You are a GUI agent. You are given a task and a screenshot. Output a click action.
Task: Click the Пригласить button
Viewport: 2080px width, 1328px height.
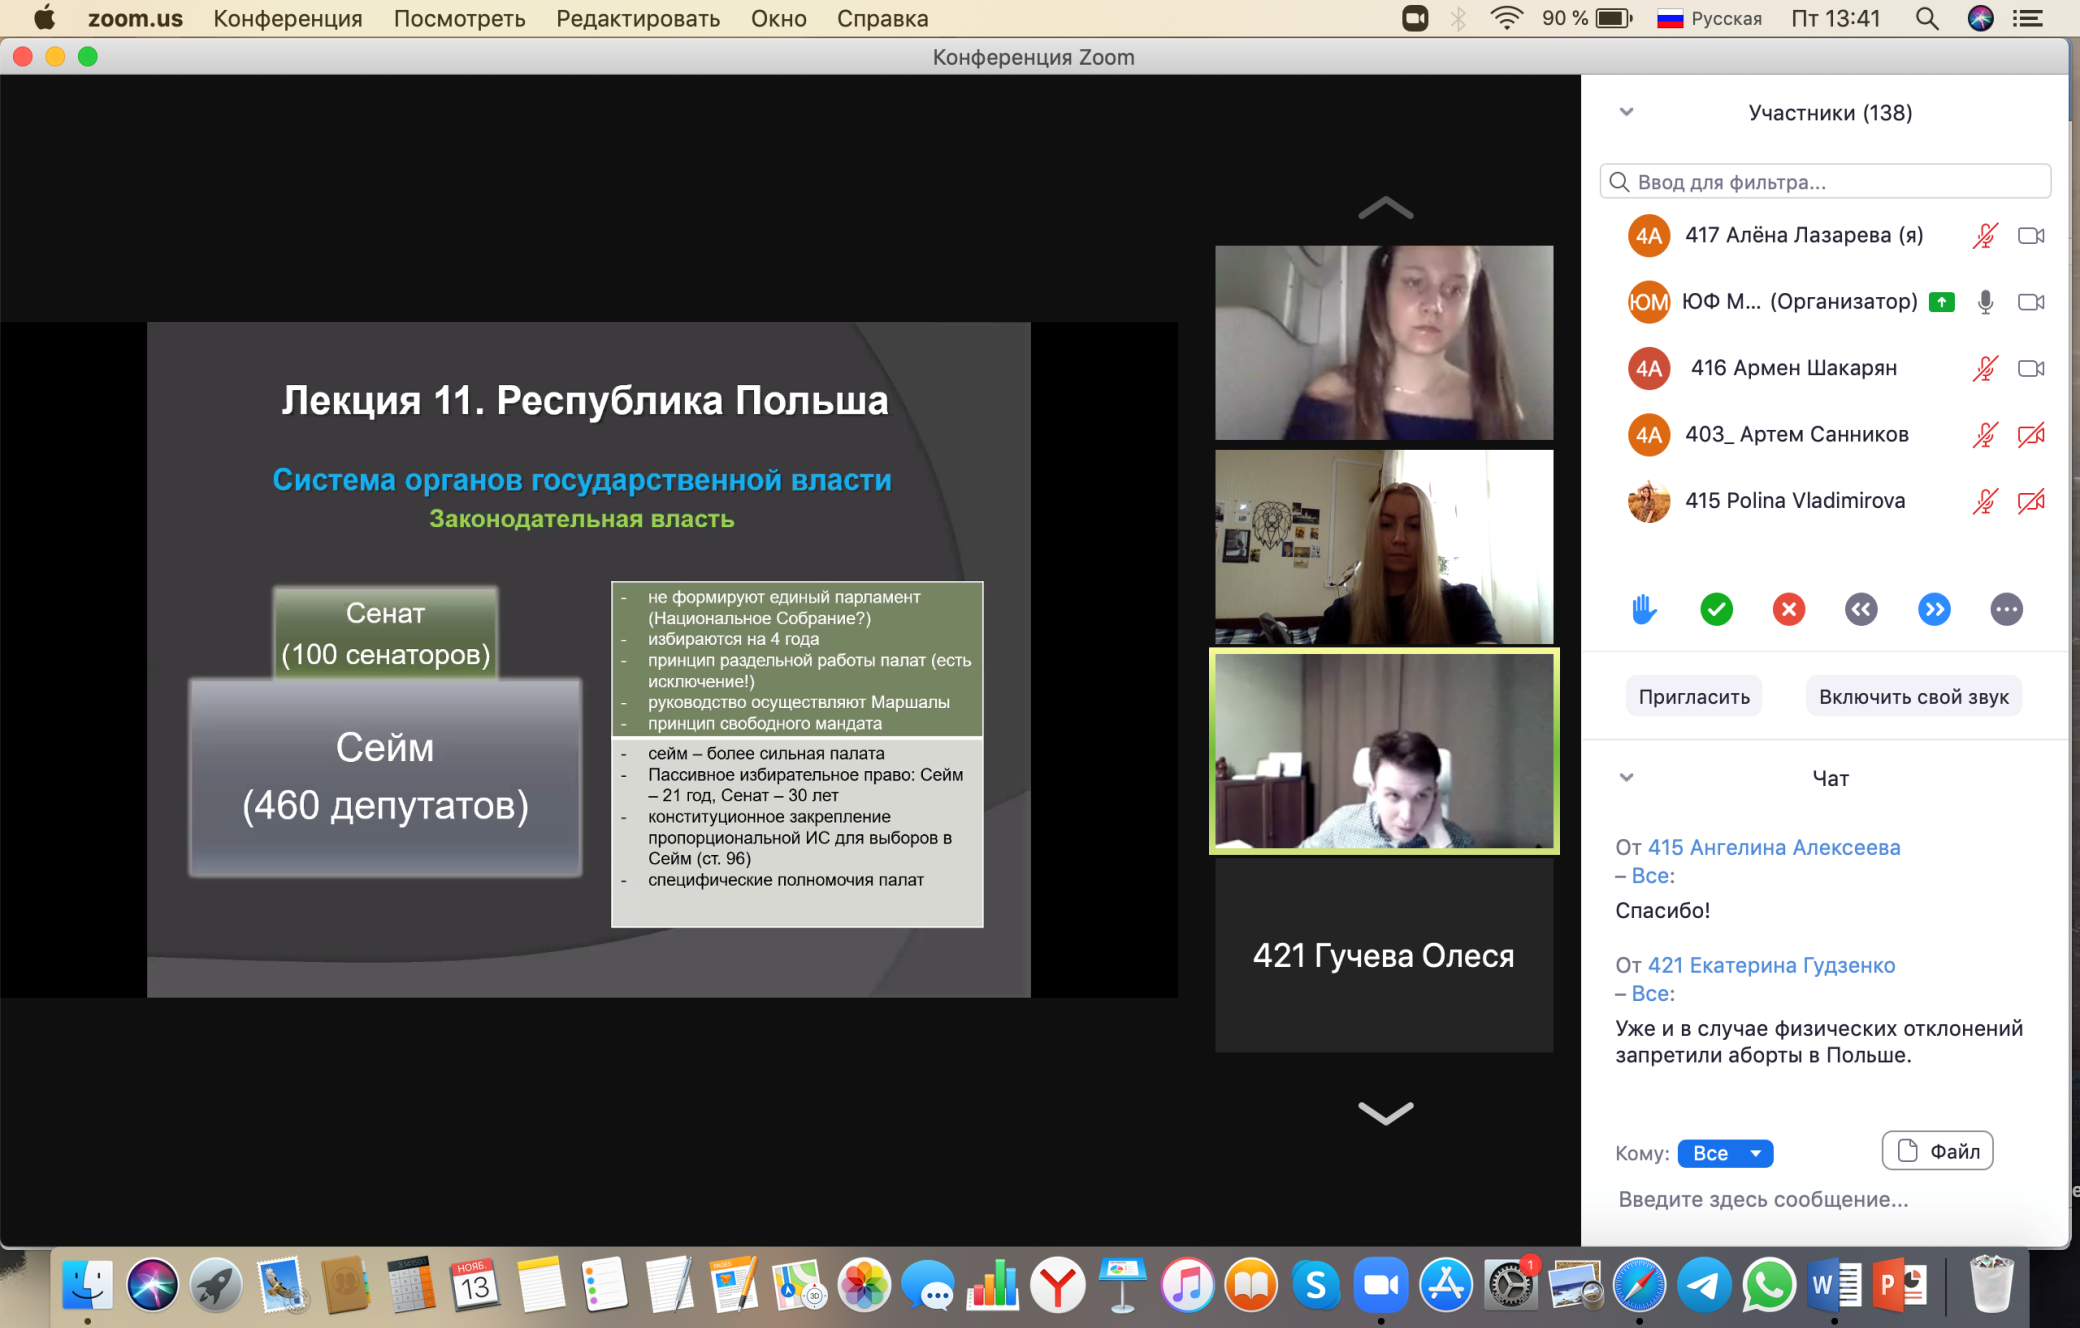click(1693, 697)
